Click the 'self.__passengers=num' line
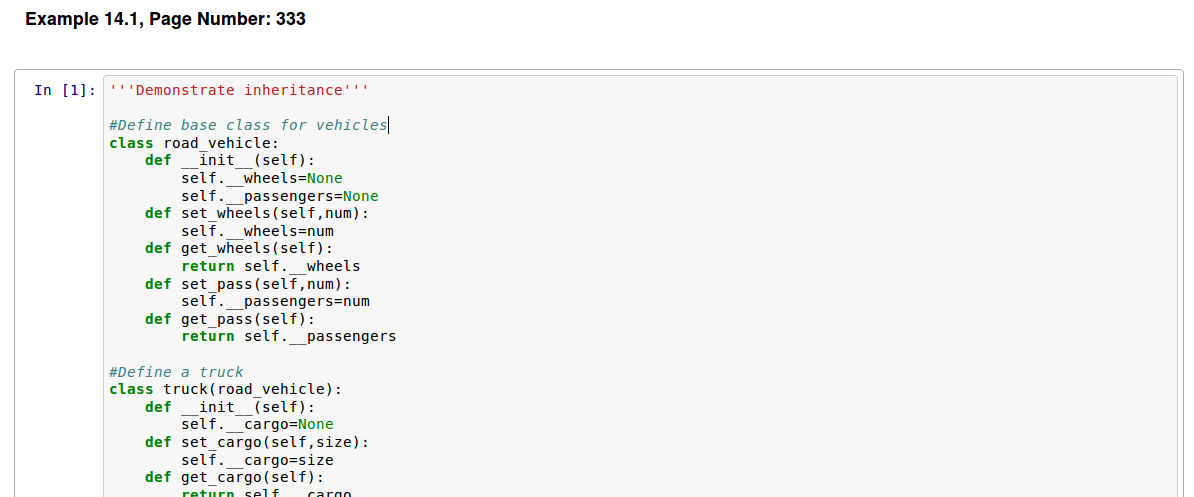 pyautogui.click(x=275, y=301)
